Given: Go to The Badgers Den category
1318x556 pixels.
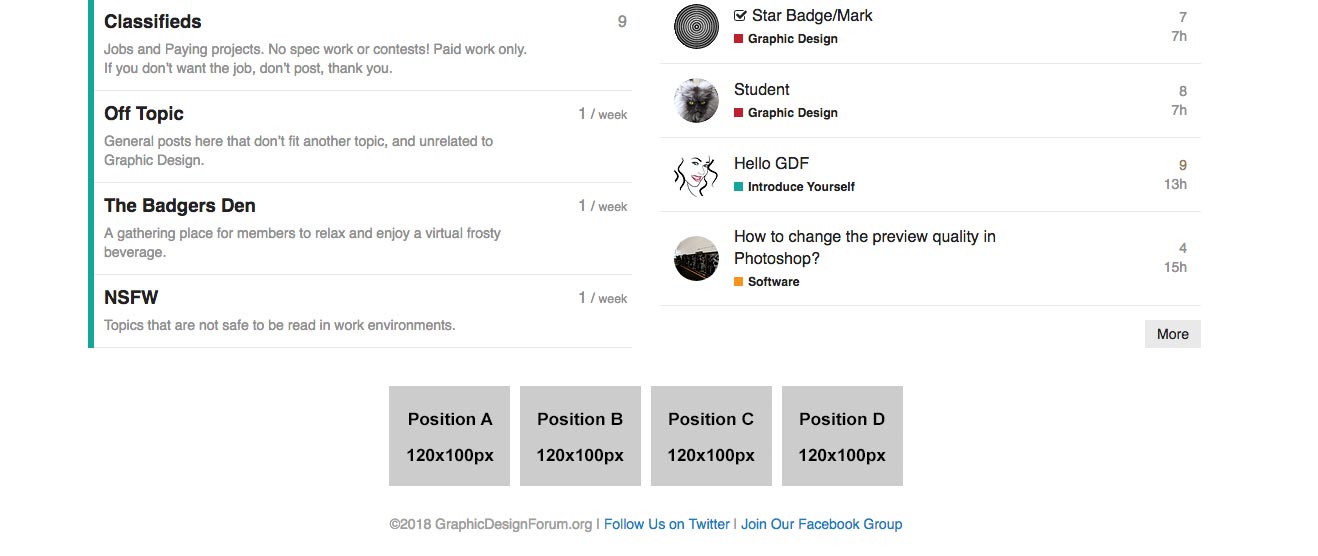Looking at the screenshot, I should click(180, 206).
